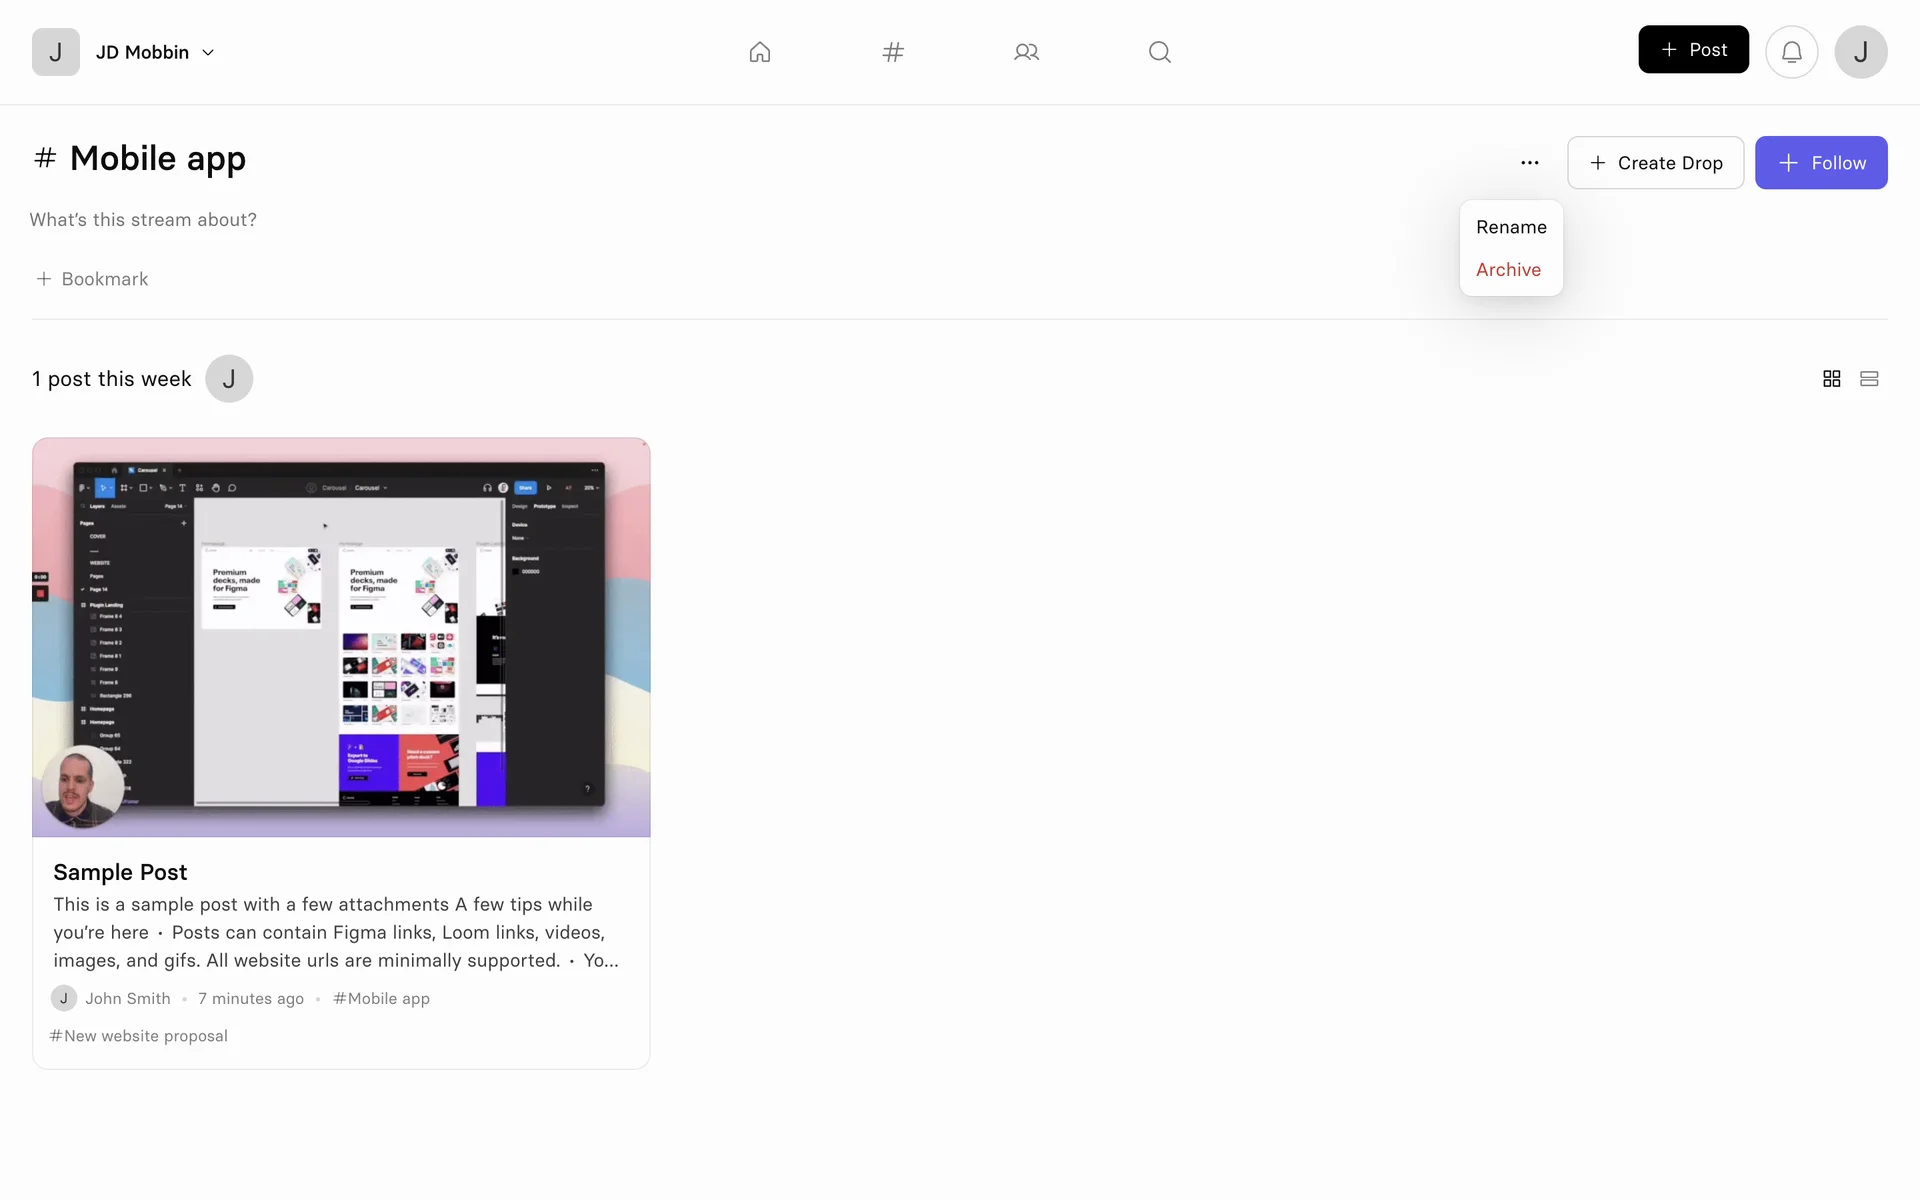The width and height of the screenshot is (1920, 1200).
Task: Go to the Home feed icon
Action: pyautogui.click(x=760, y=52)
